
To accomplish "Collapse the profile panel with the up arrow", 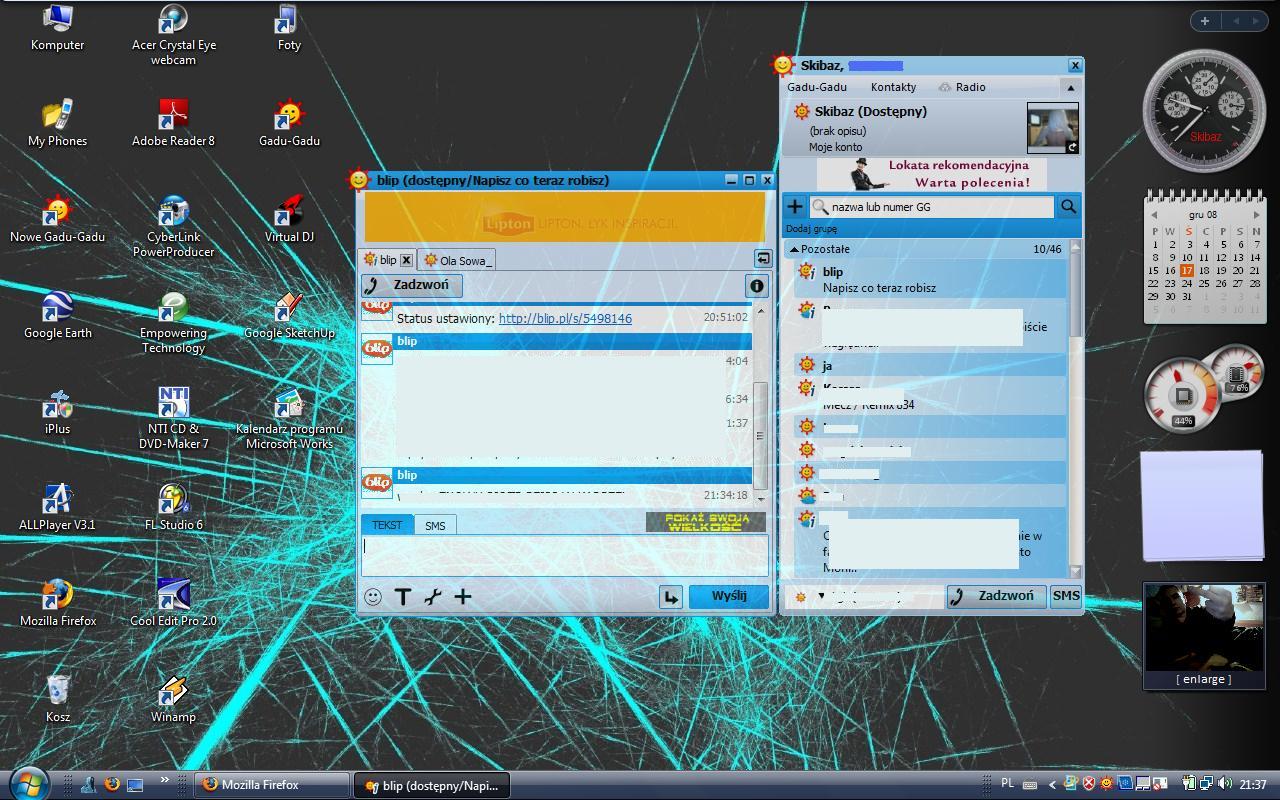I will coord(1070,88).
